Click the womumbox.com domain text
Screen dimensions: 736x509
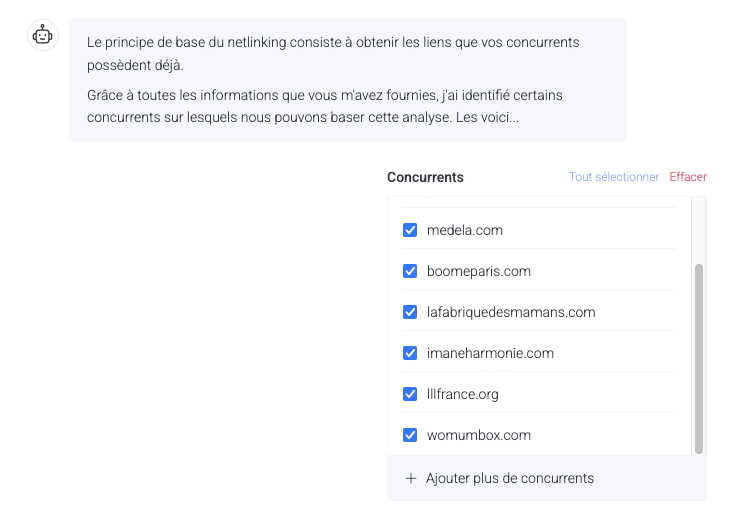[478, 435]
